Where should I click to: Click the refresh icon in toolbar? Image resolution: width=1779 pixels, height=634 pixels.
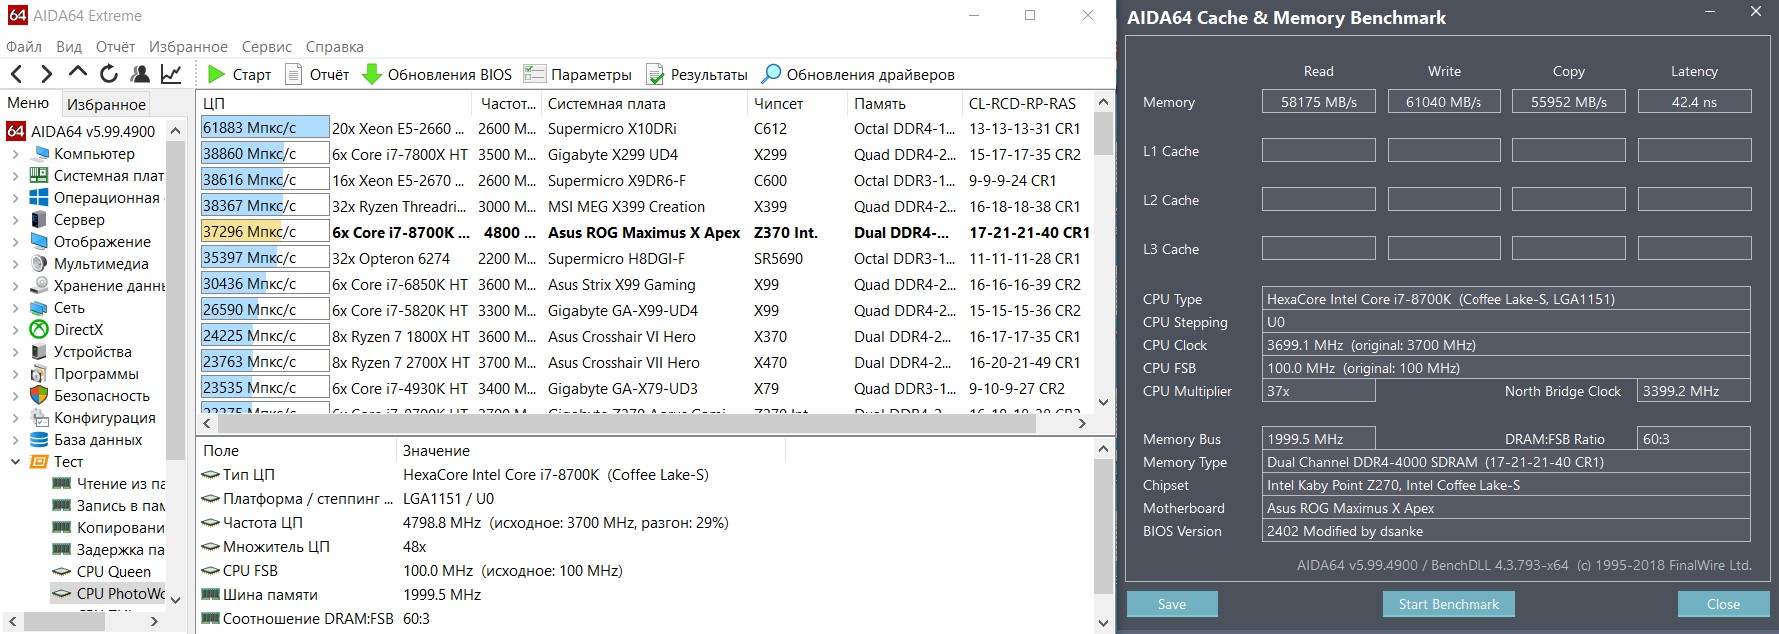point(109,74)
